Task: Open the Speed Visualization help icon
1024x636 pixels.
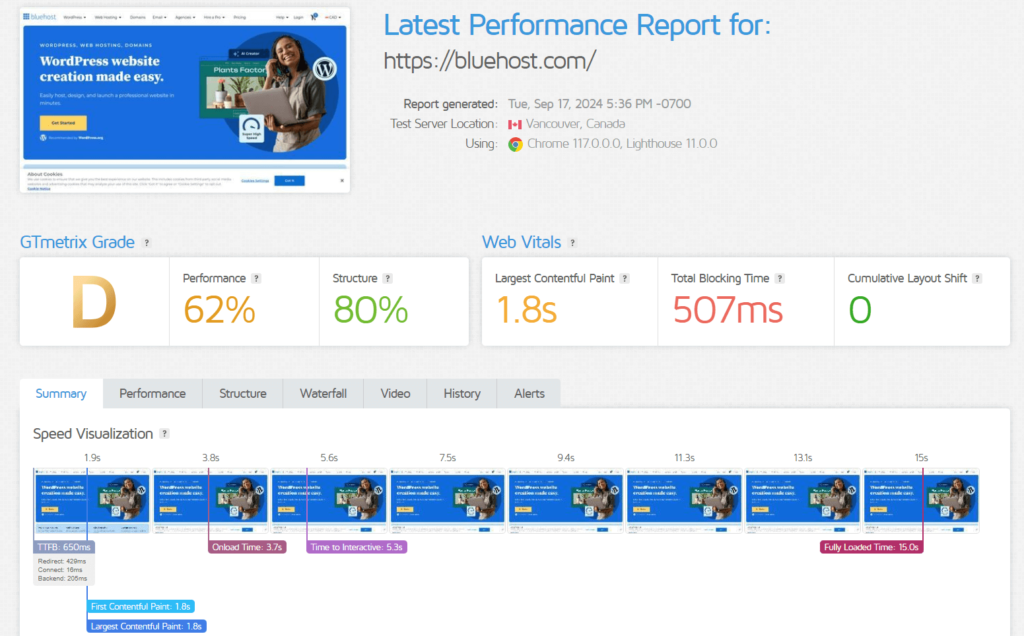Action: [165, 434]
